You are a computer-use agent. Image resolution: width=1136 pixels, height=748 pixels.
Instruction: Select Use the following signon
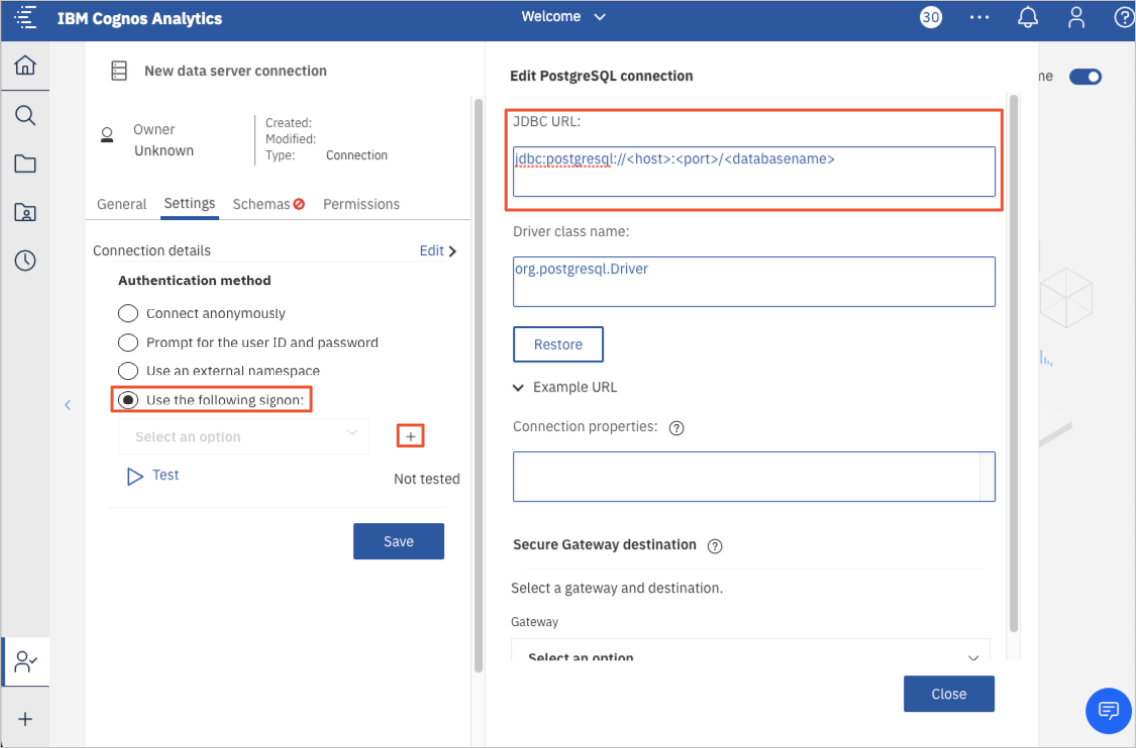click(x=128, y=400)
